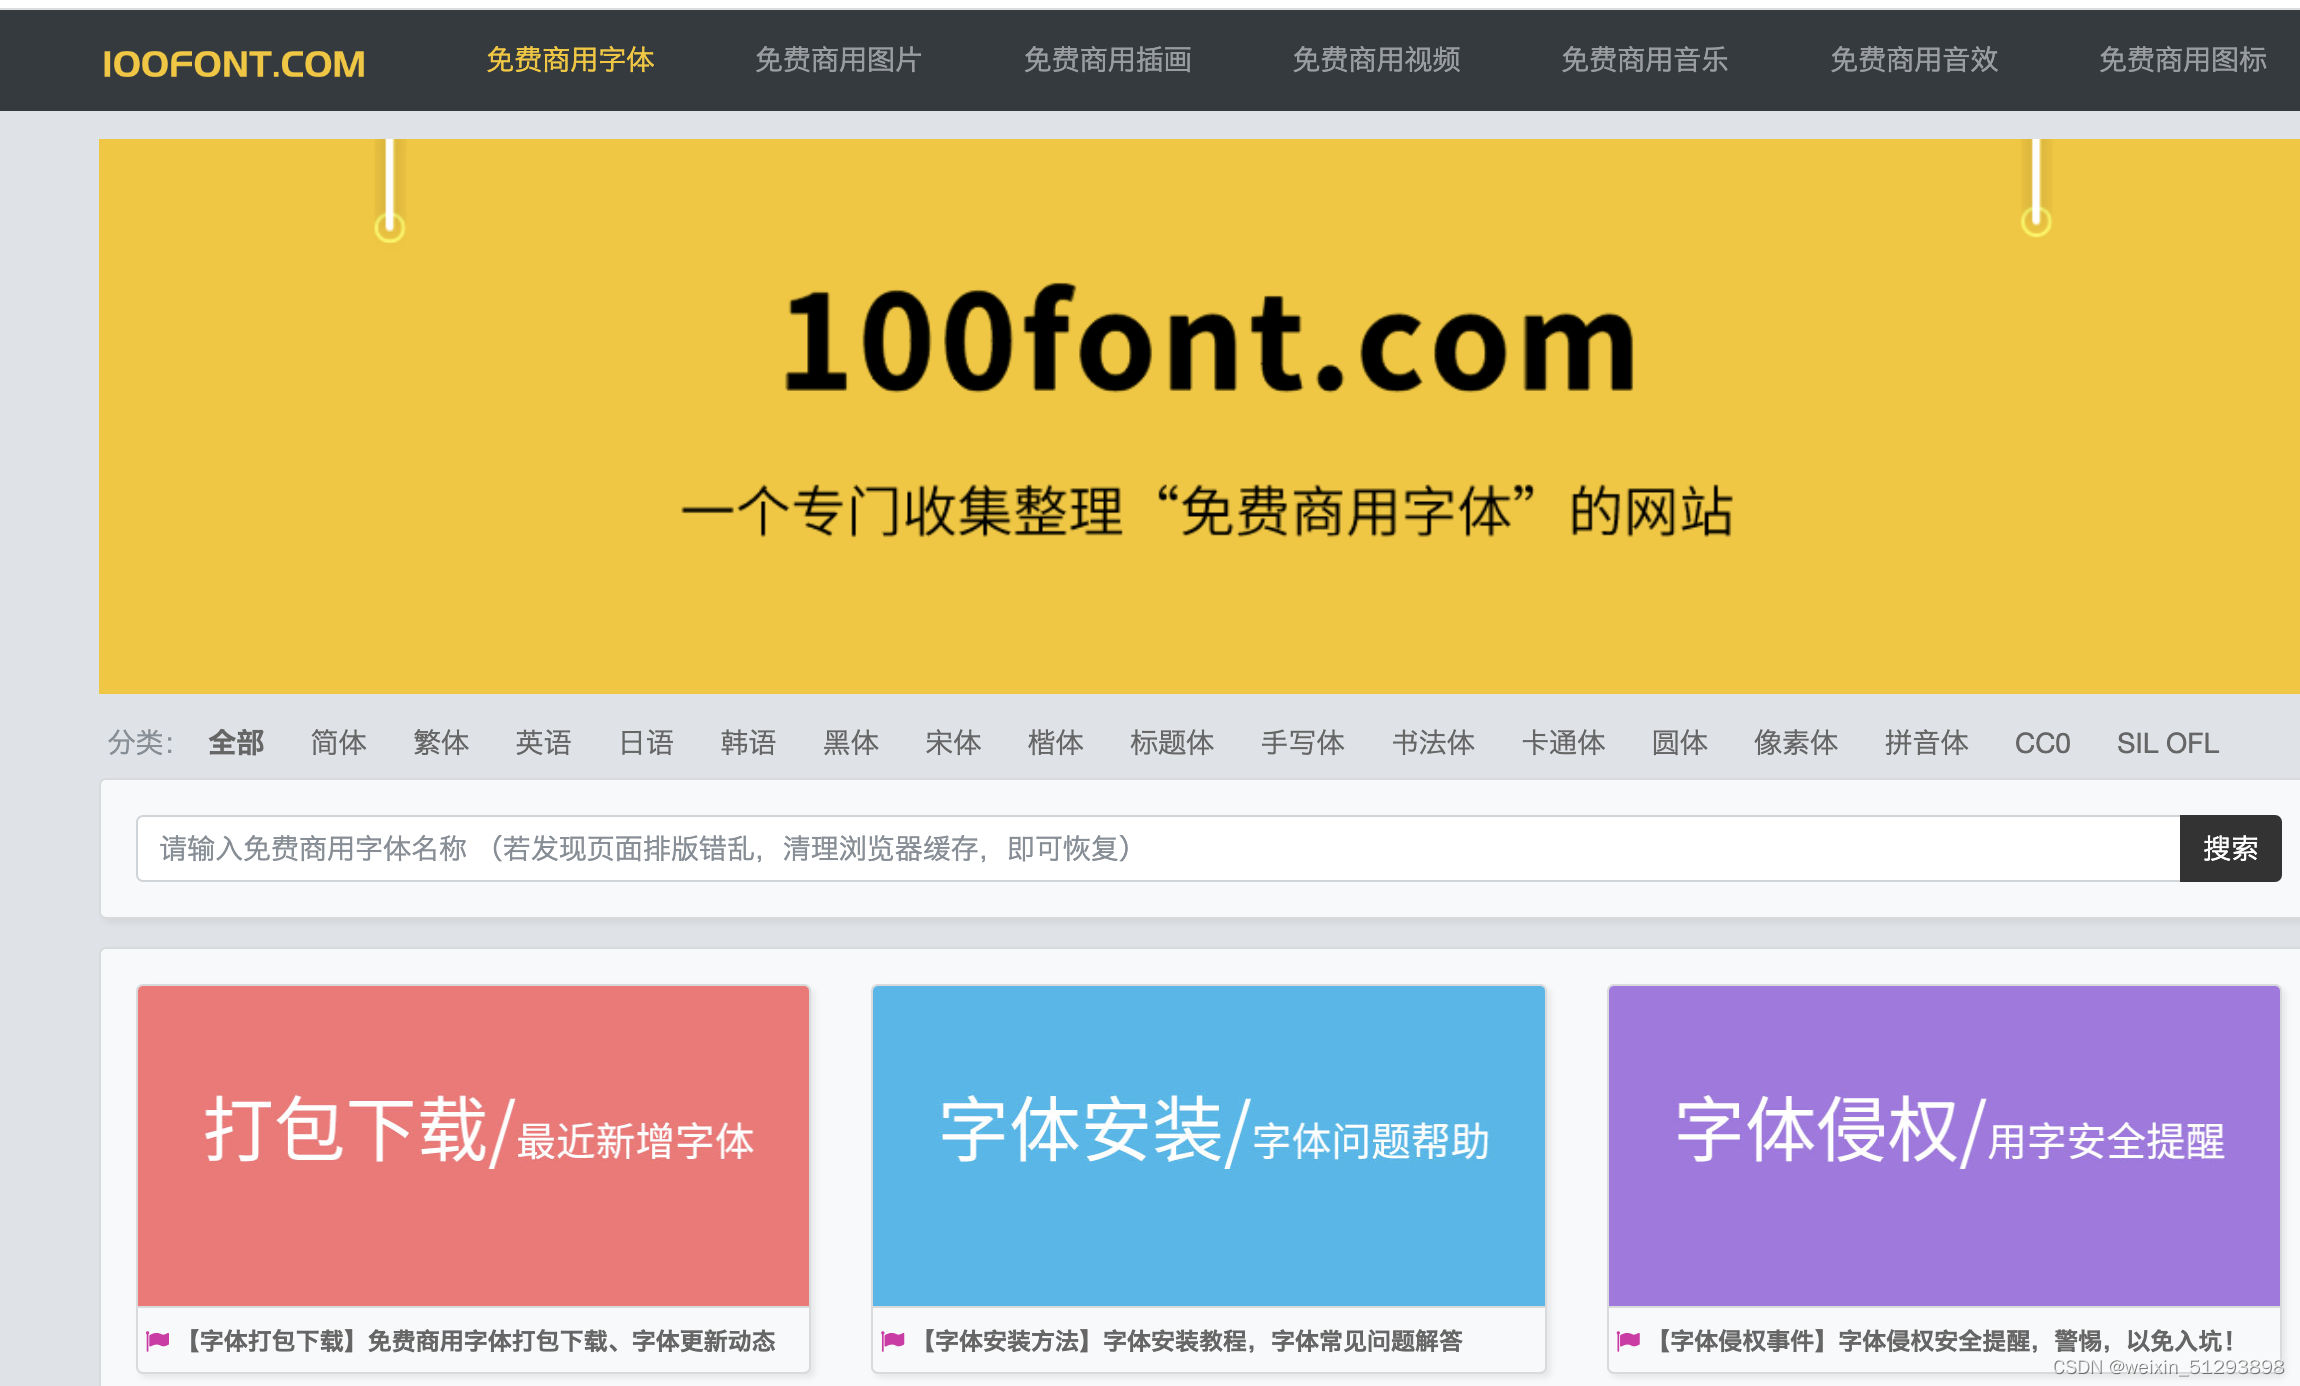
Task: Select the CC0 license filter
Action: tap(2041, 743)
